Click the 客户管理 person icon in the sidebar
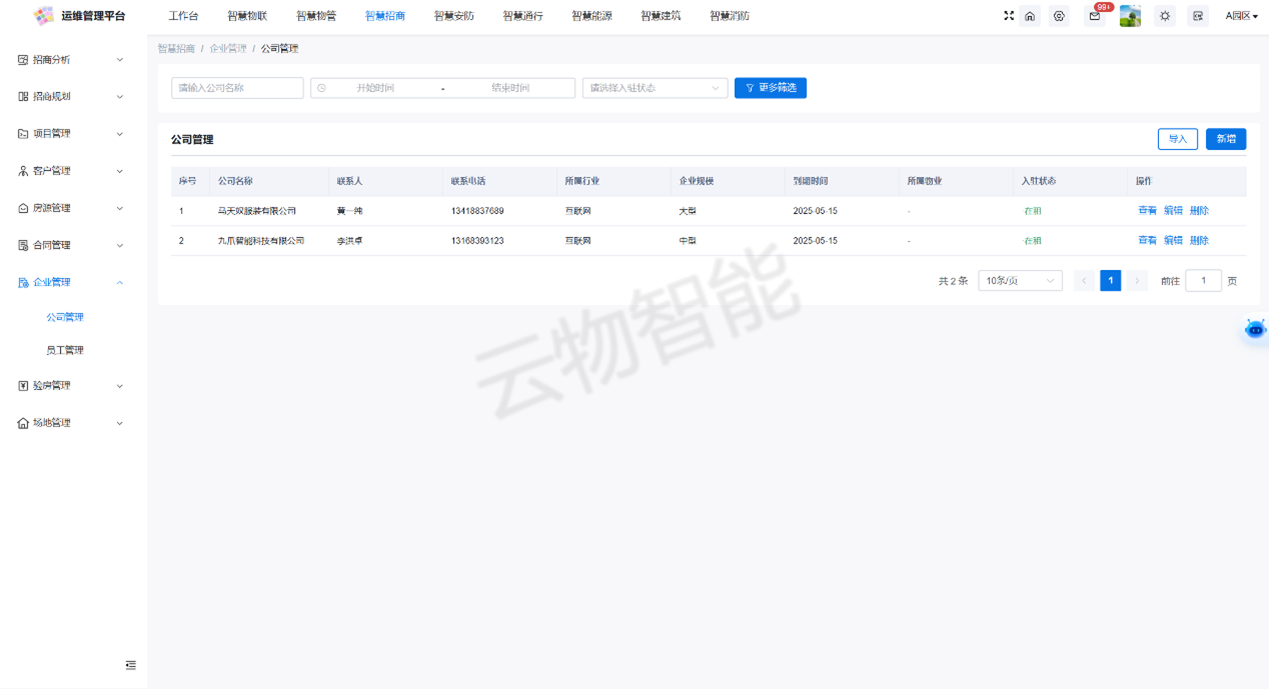 pyautogui.click(x=23, y=171)
